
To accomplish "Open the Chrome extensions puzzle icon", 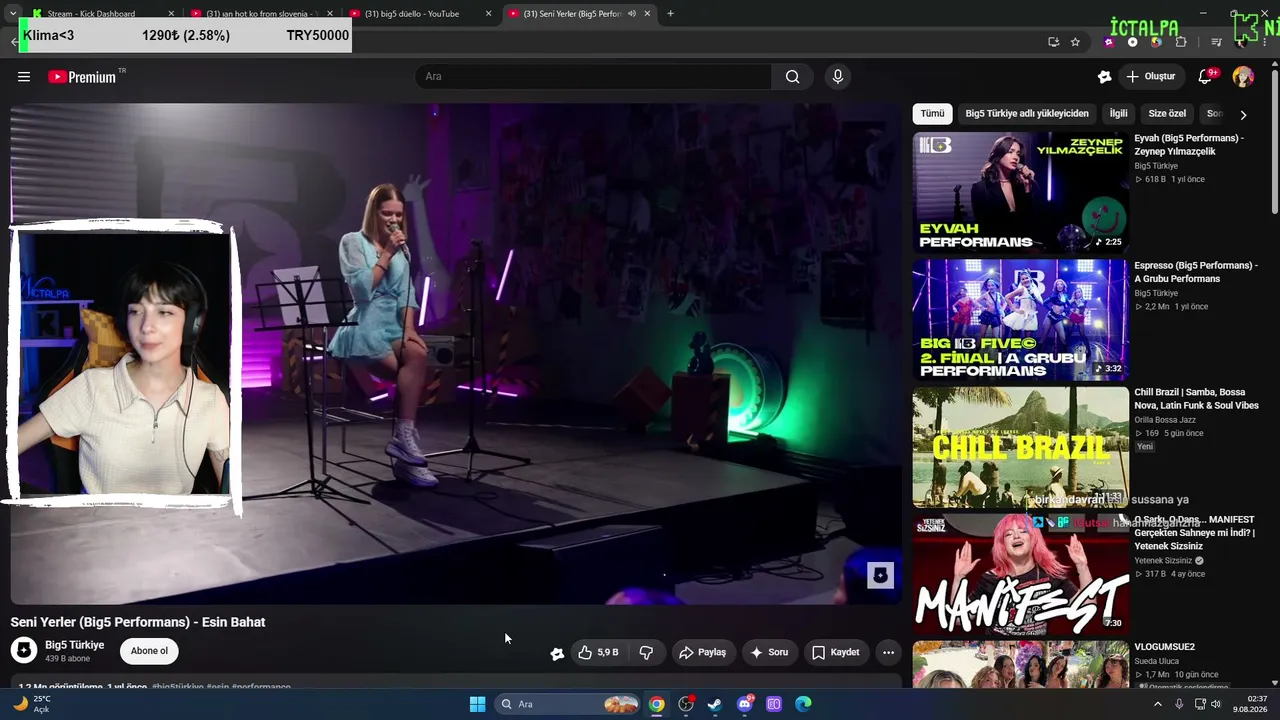I will pyautogui.click(x=1181, y=42).
